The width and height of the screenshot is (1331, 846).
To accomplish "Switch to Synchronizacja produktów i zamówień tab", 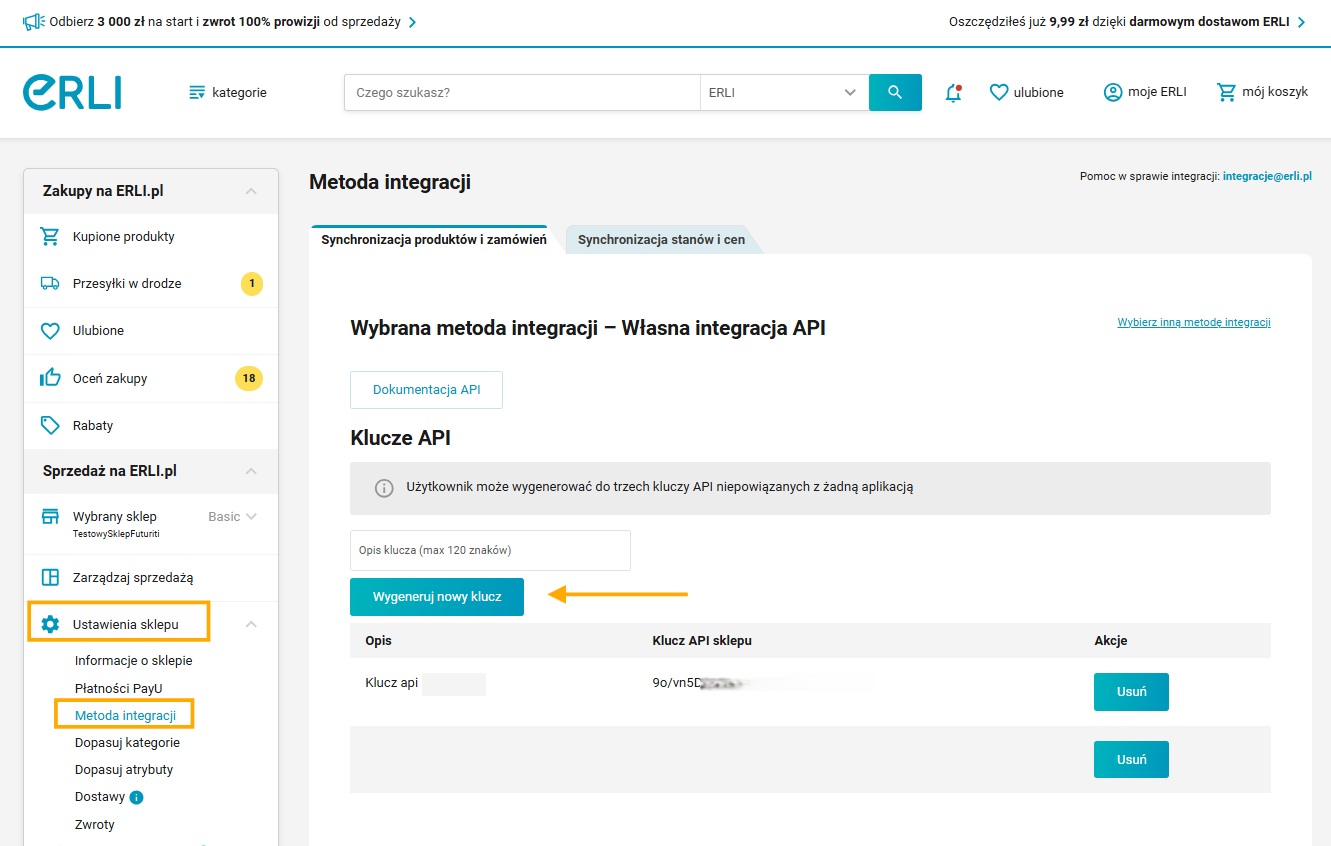I will pyautogui.click(x=434, y=240).
